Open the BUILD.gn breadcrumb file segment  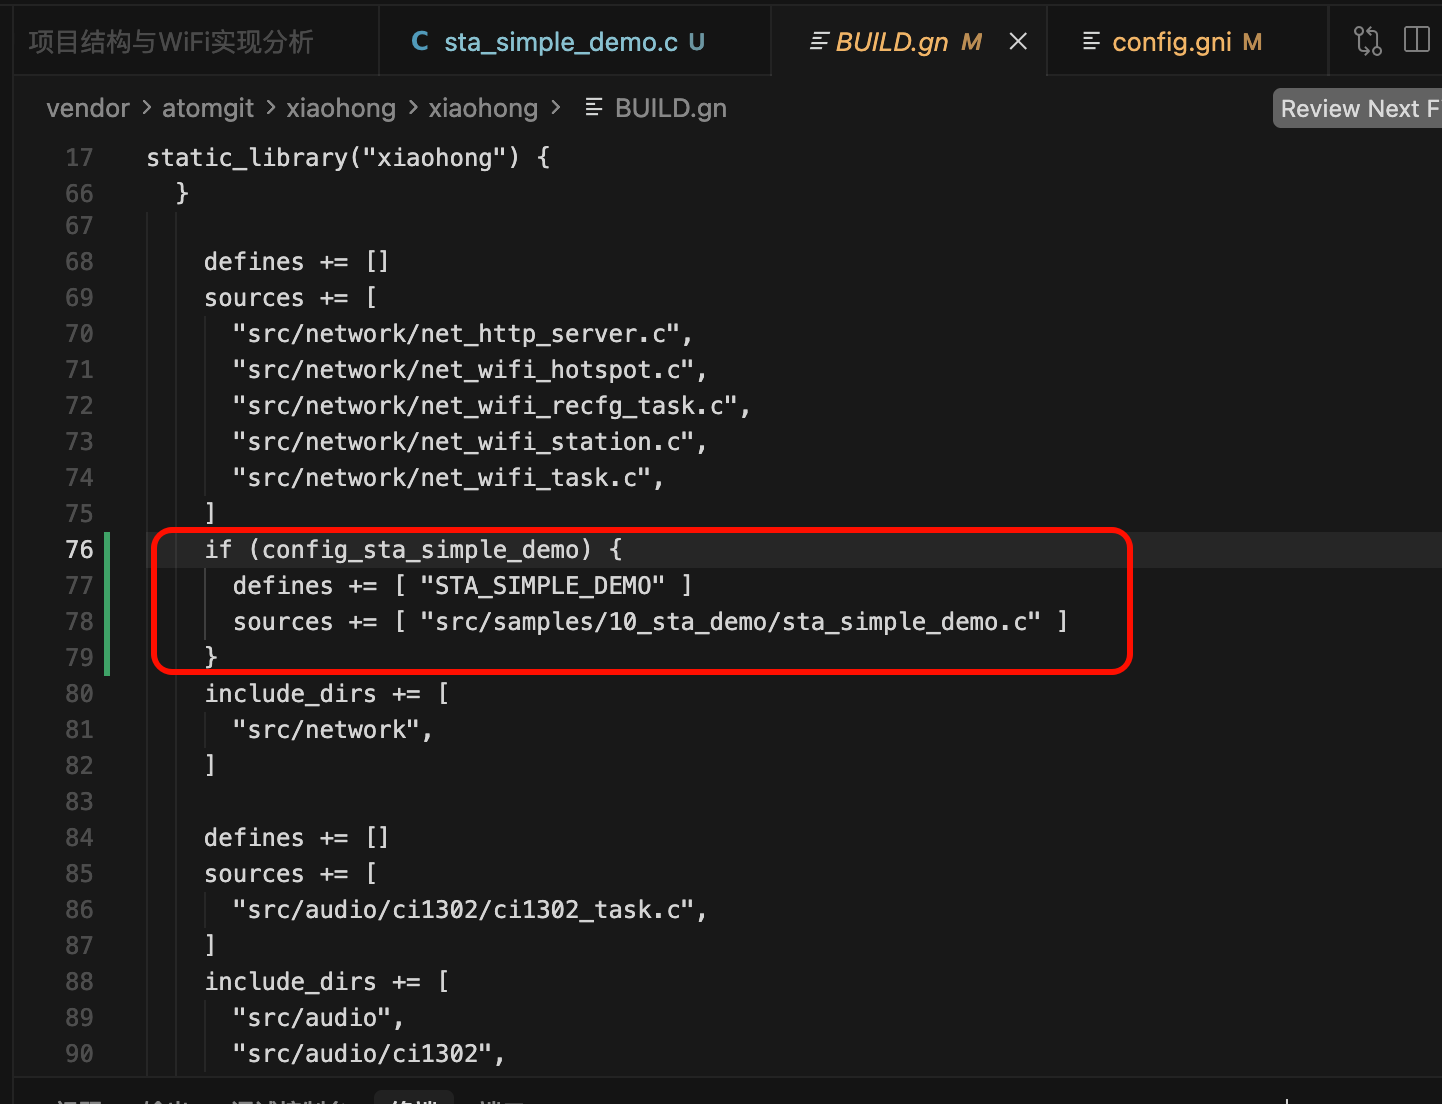[671, 108]
